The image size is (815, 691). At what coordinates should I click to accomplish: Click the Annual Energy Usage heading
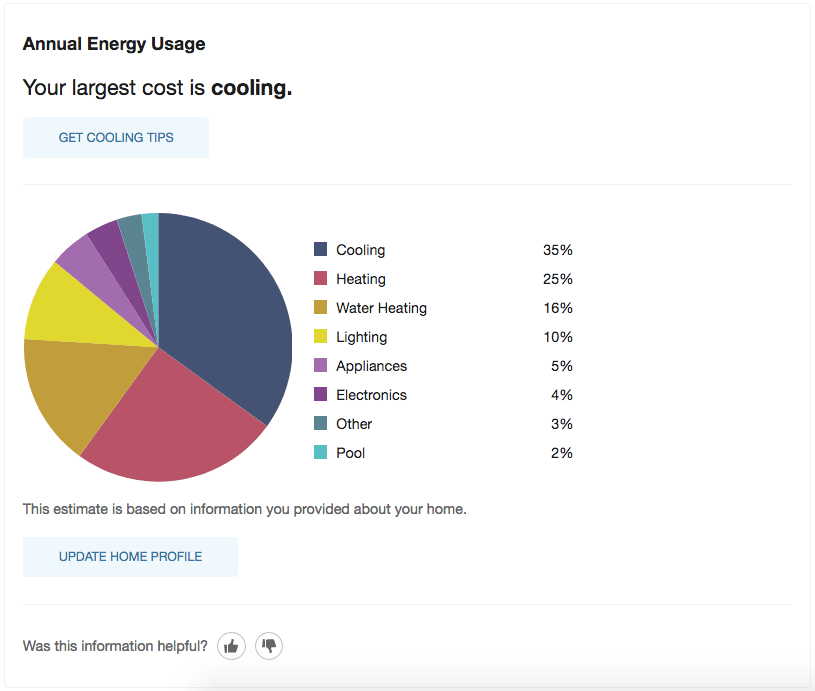pyautogui.click(x=113, y=43)
